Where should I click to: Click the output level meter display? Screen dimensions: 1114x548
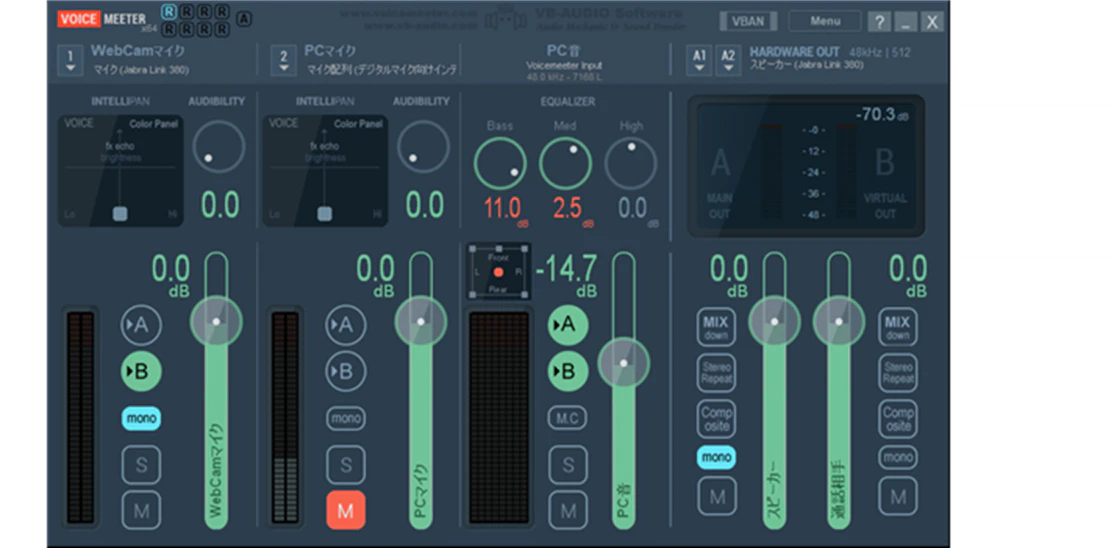[x=806, y=166]
